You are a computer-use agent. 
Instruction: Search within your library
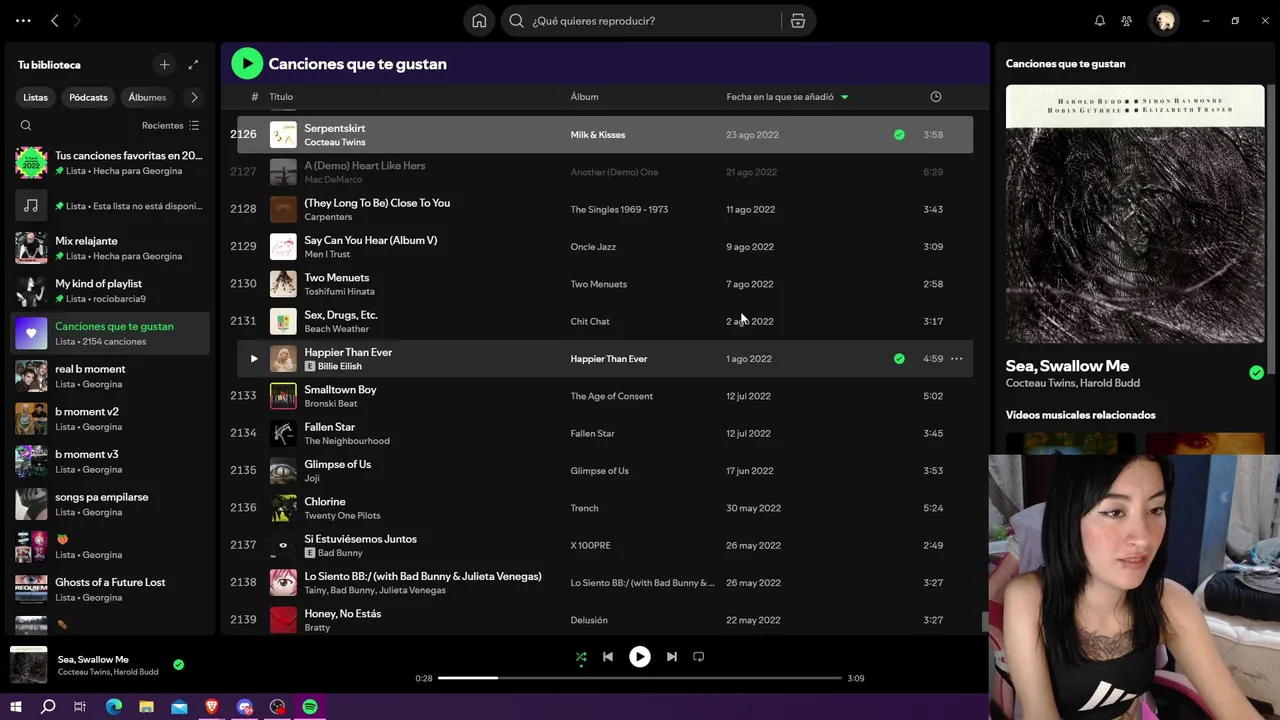pos(26,126)
